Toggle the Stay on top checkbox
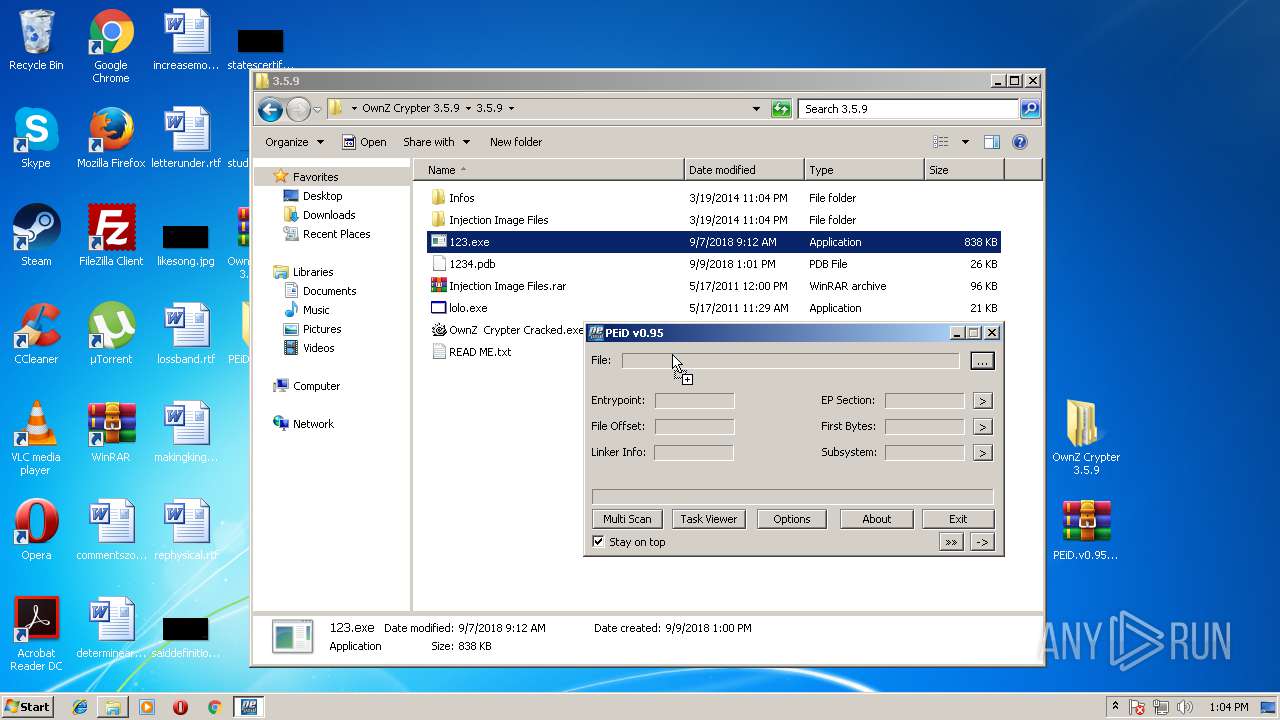 [598, 542]
